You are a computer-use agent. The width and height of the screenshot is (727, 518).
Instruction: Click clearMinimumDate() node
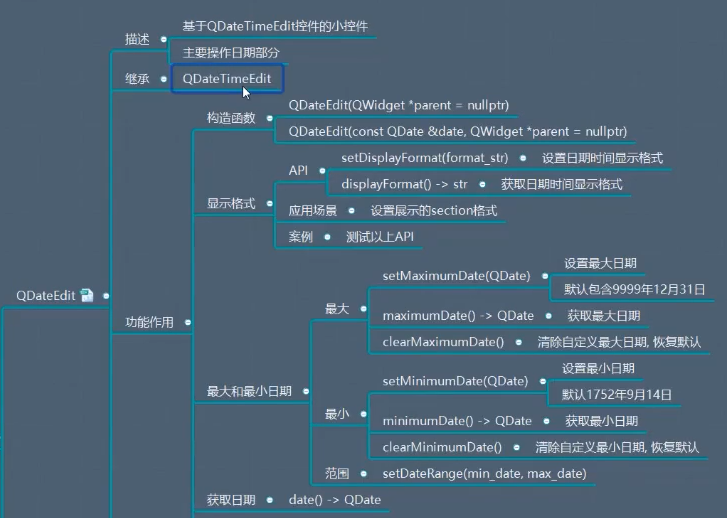pos(442,448)
